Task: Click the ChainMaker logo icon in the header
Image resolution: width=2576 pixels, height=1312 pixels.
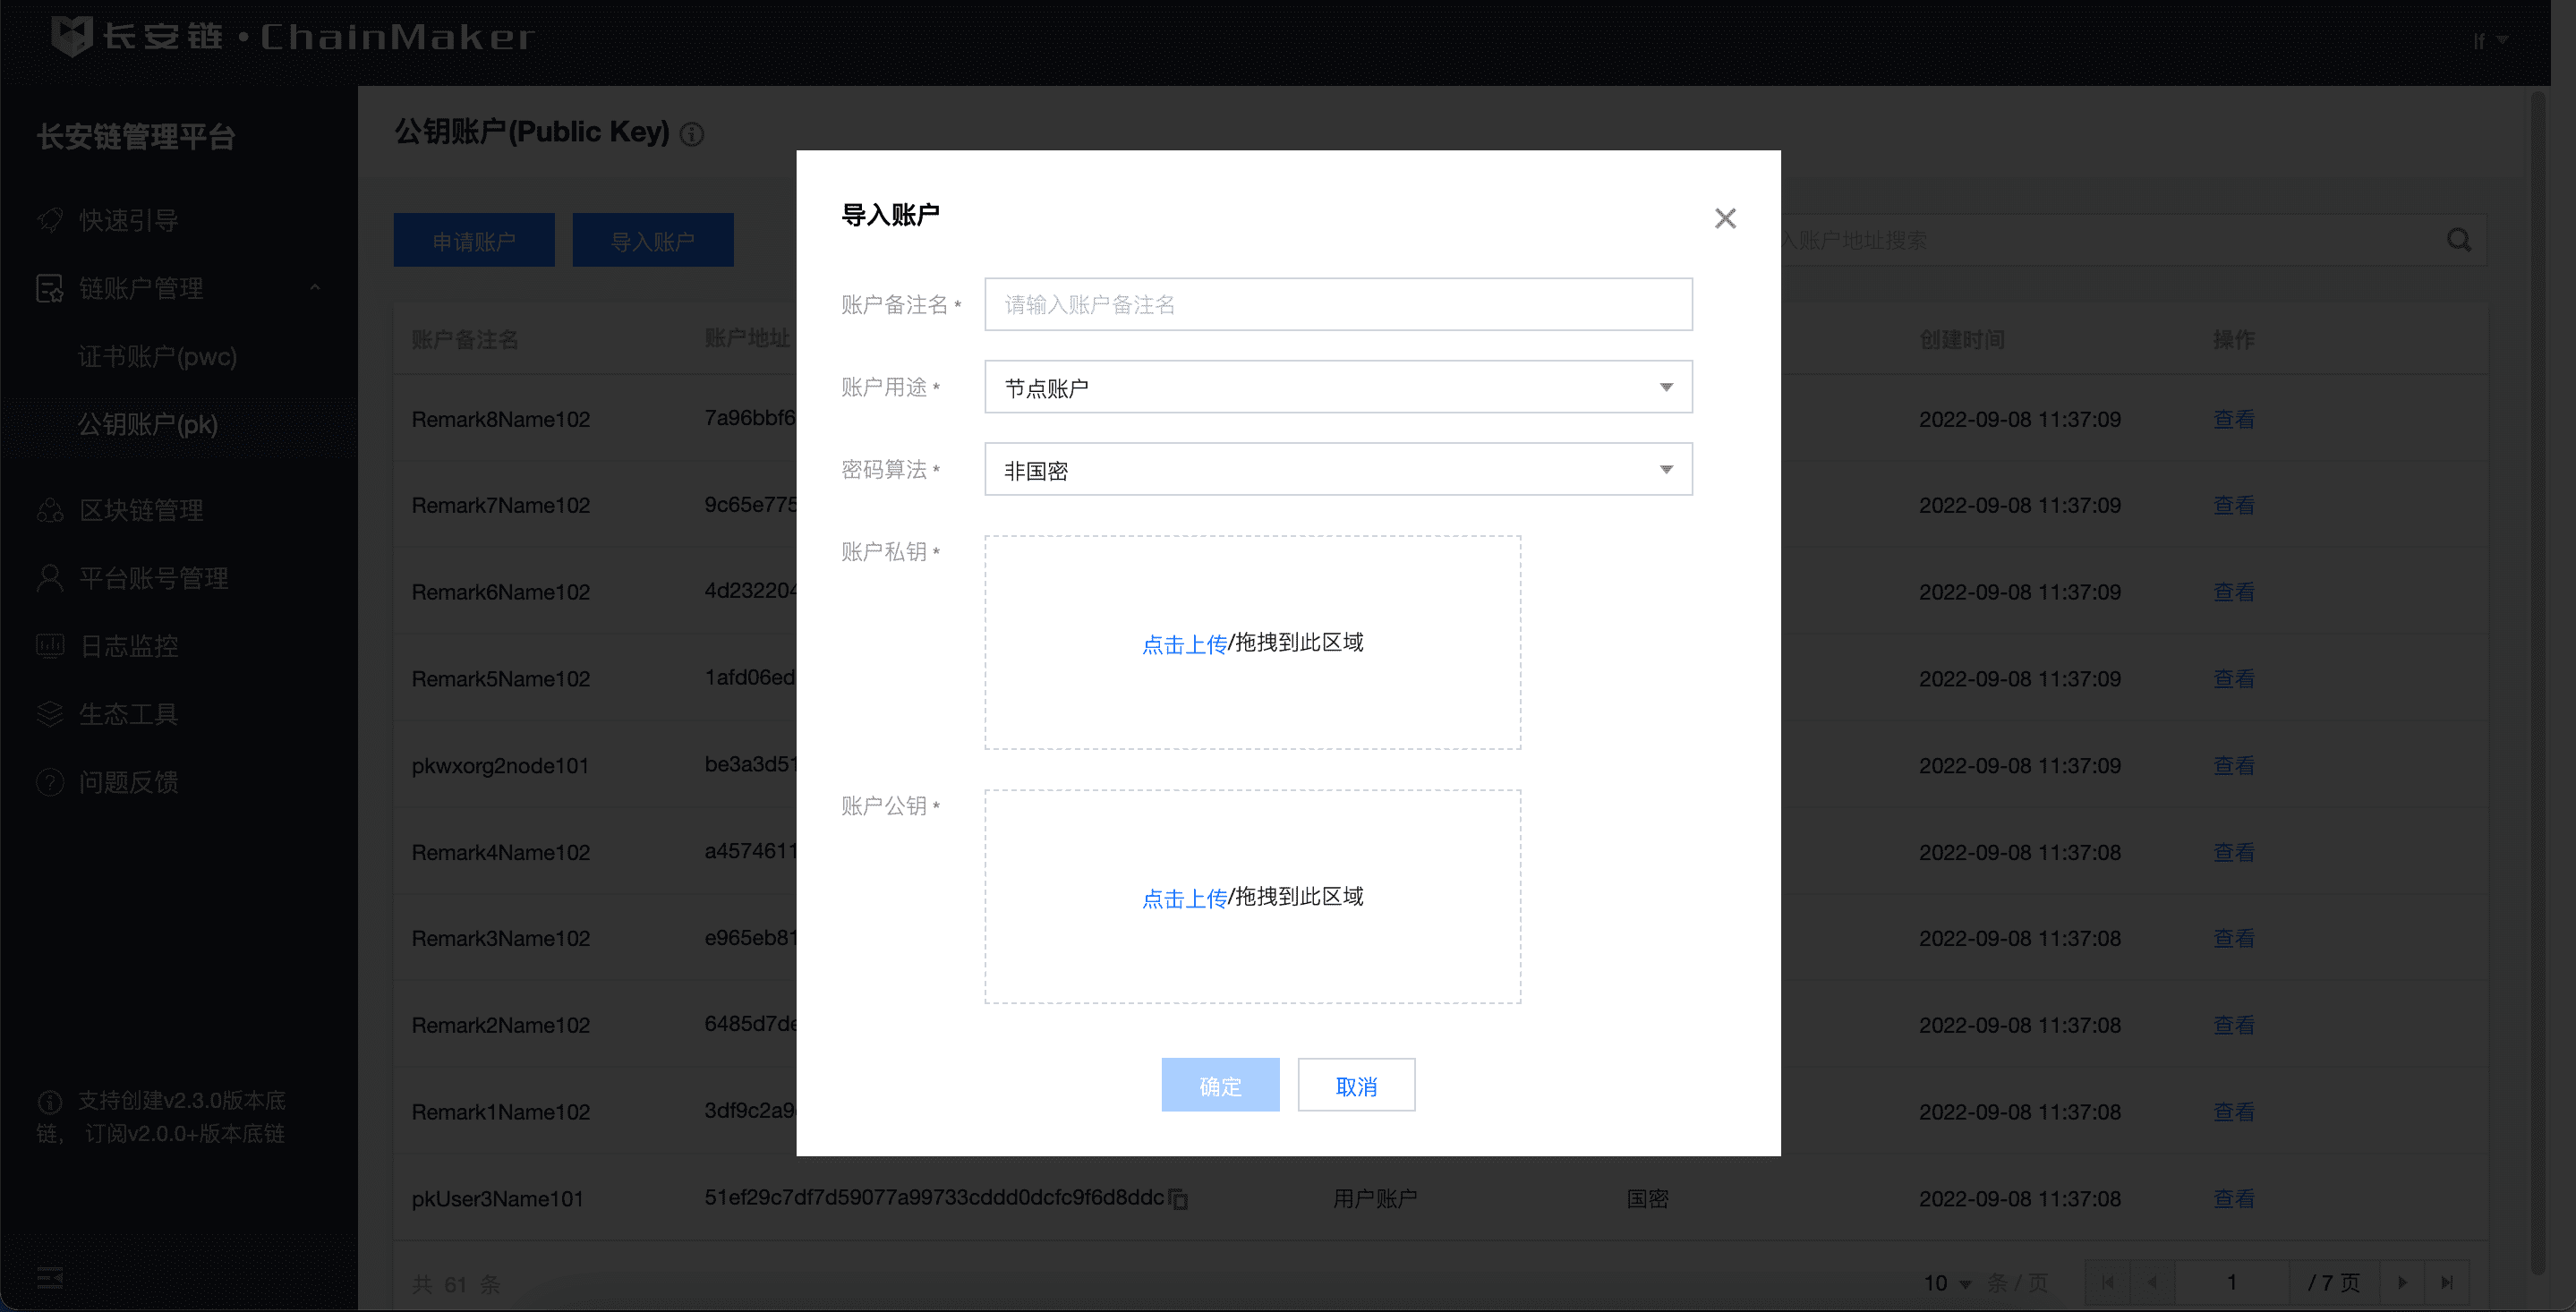Action: click(x=72, y=36)
